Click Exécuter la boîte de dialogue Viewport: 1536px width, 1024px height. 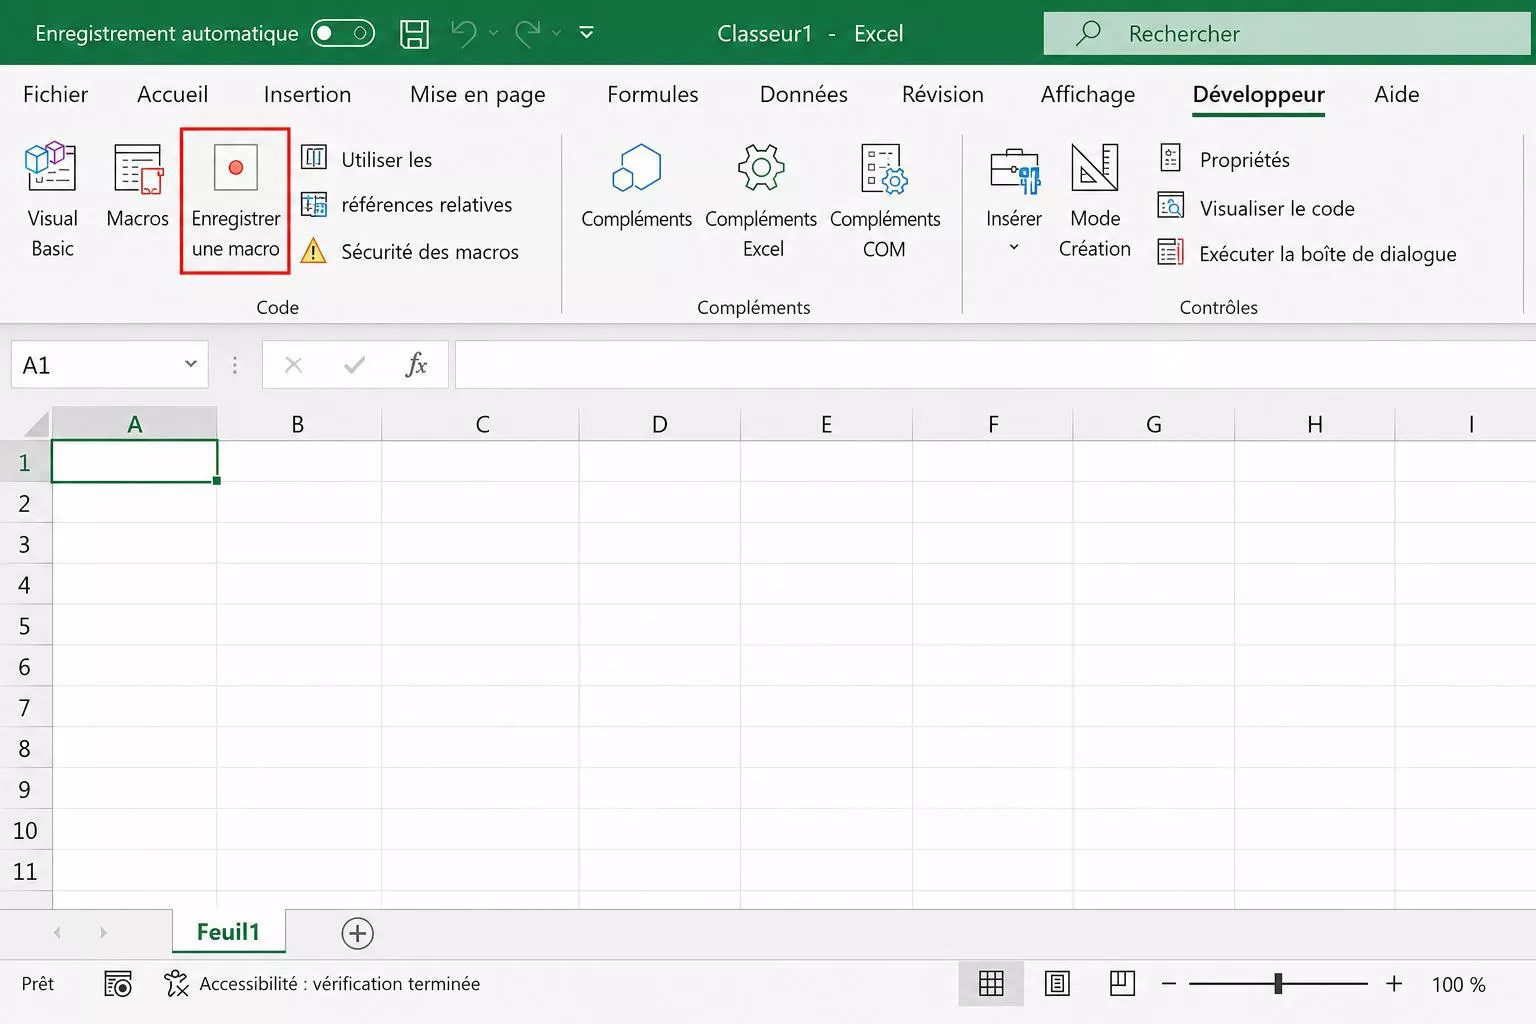click(x=1306, y=253)
